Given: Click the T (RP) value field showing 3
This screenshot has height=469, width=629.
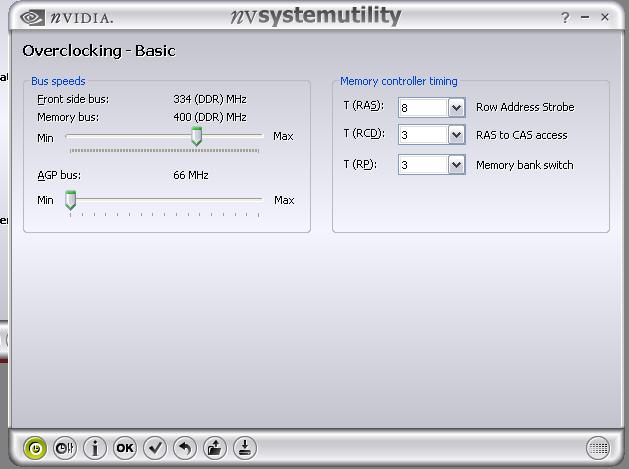Looking at the screenshot, I should (x=423, y=164).
